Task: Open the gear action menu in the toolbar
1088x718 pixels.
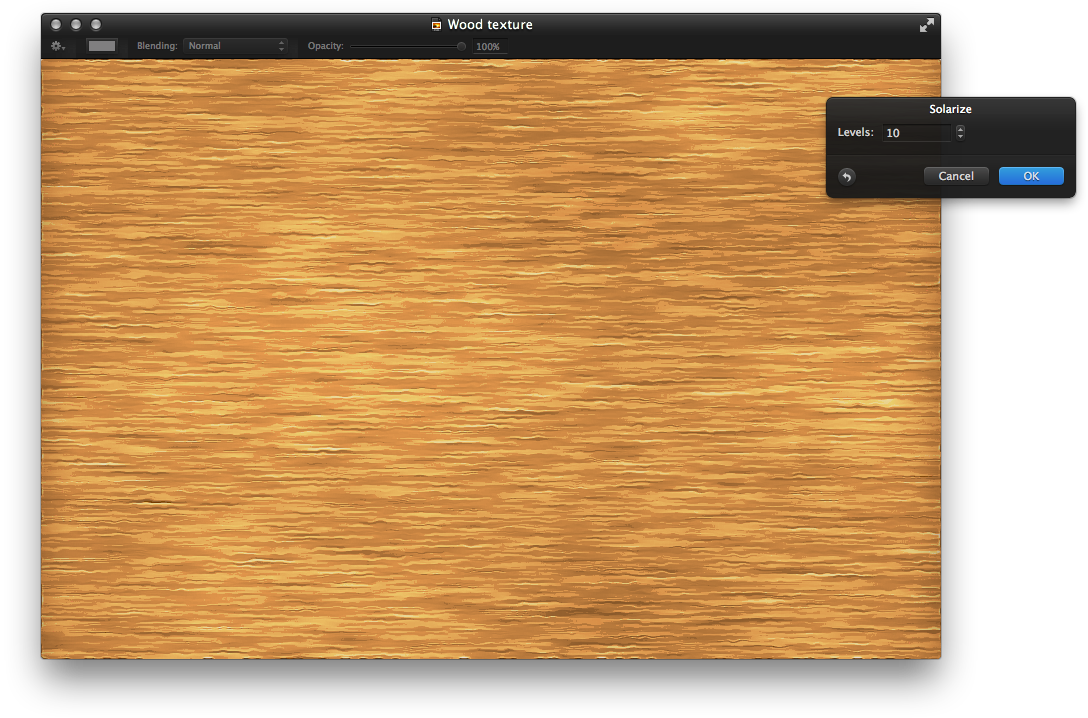Action: [54, 46]
